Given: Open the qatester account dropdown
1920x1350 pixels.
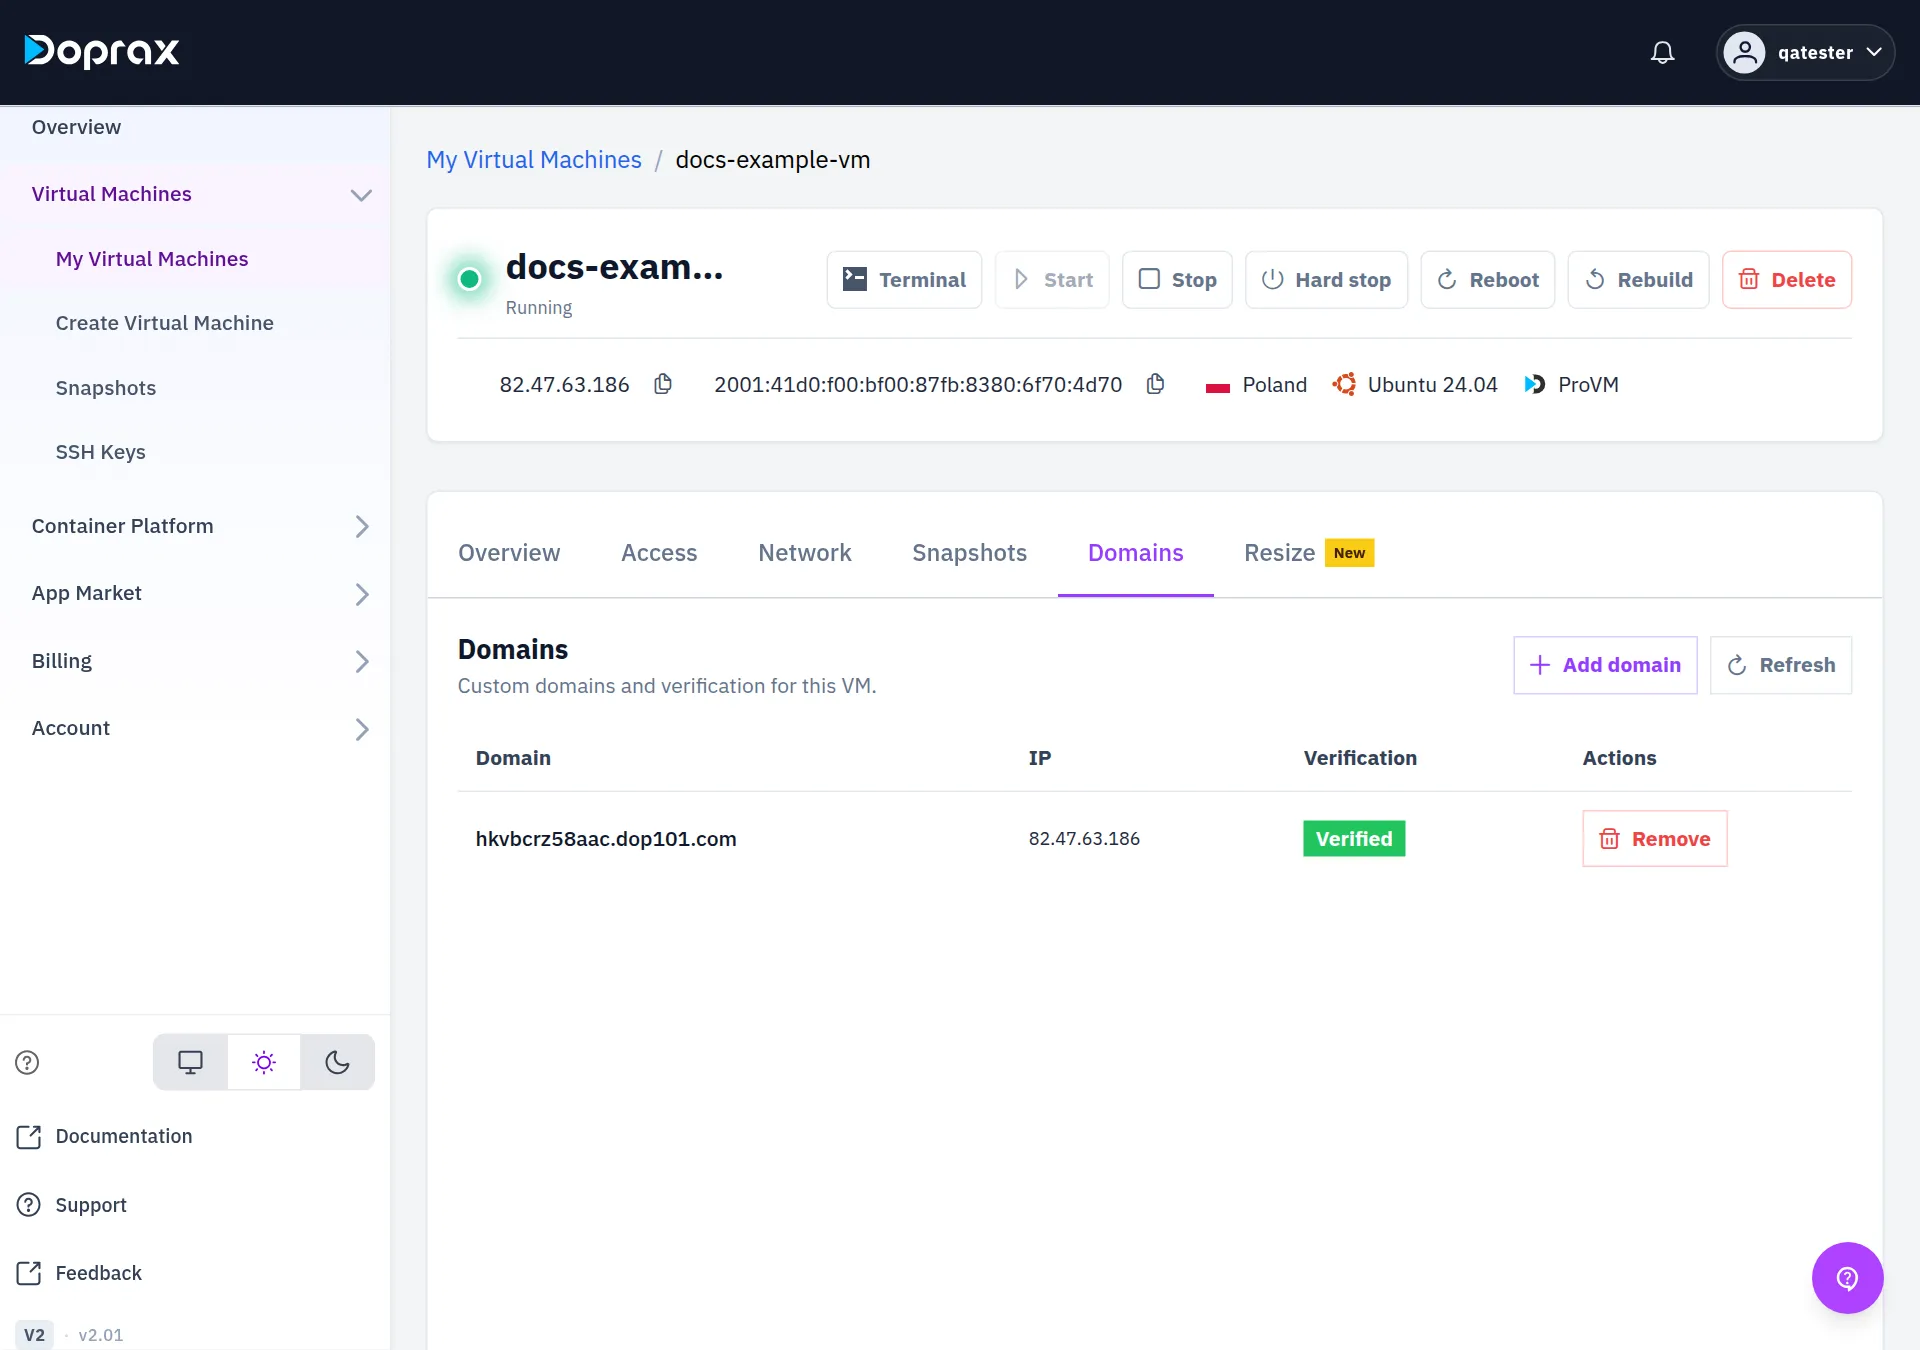Looking at the screenshot, I should pyautogui.click(x=1805, y=52).
